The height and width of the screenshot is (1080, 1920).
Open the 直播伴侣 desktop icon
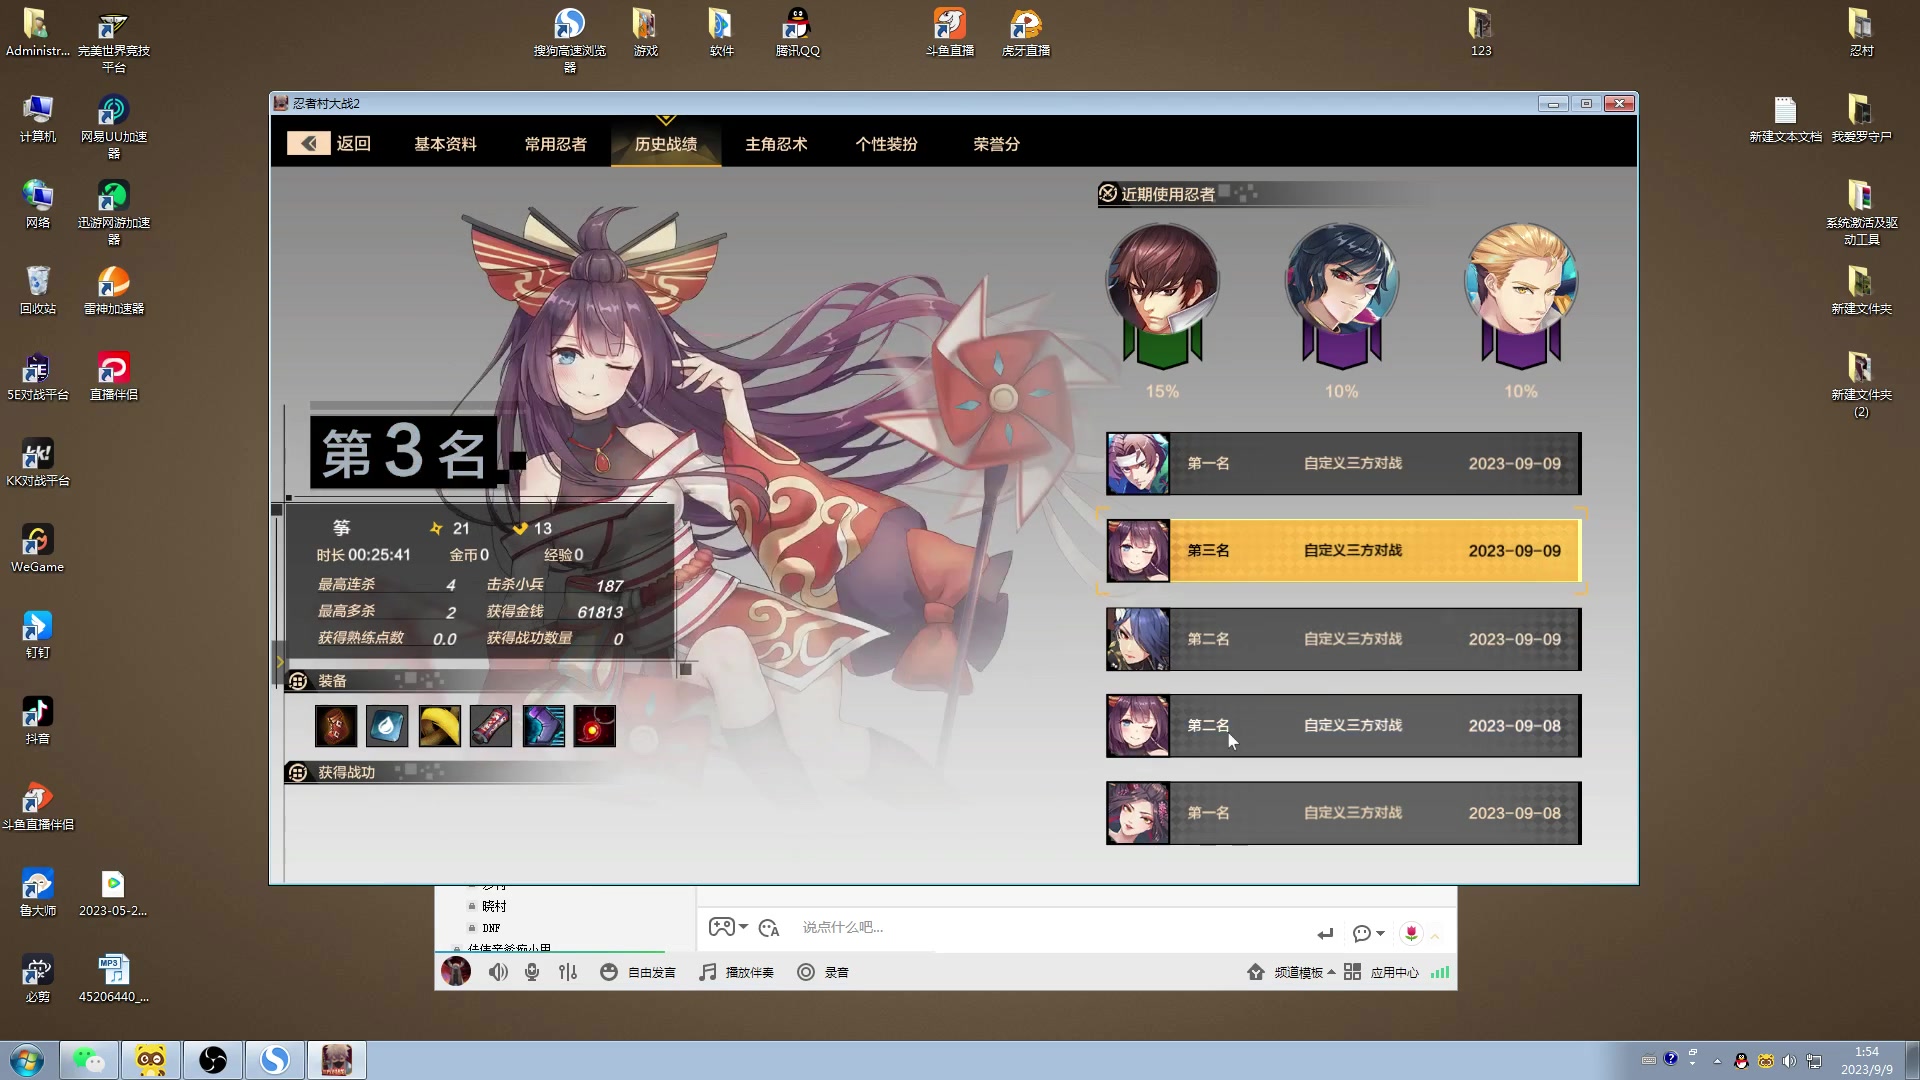pos(114,376)
